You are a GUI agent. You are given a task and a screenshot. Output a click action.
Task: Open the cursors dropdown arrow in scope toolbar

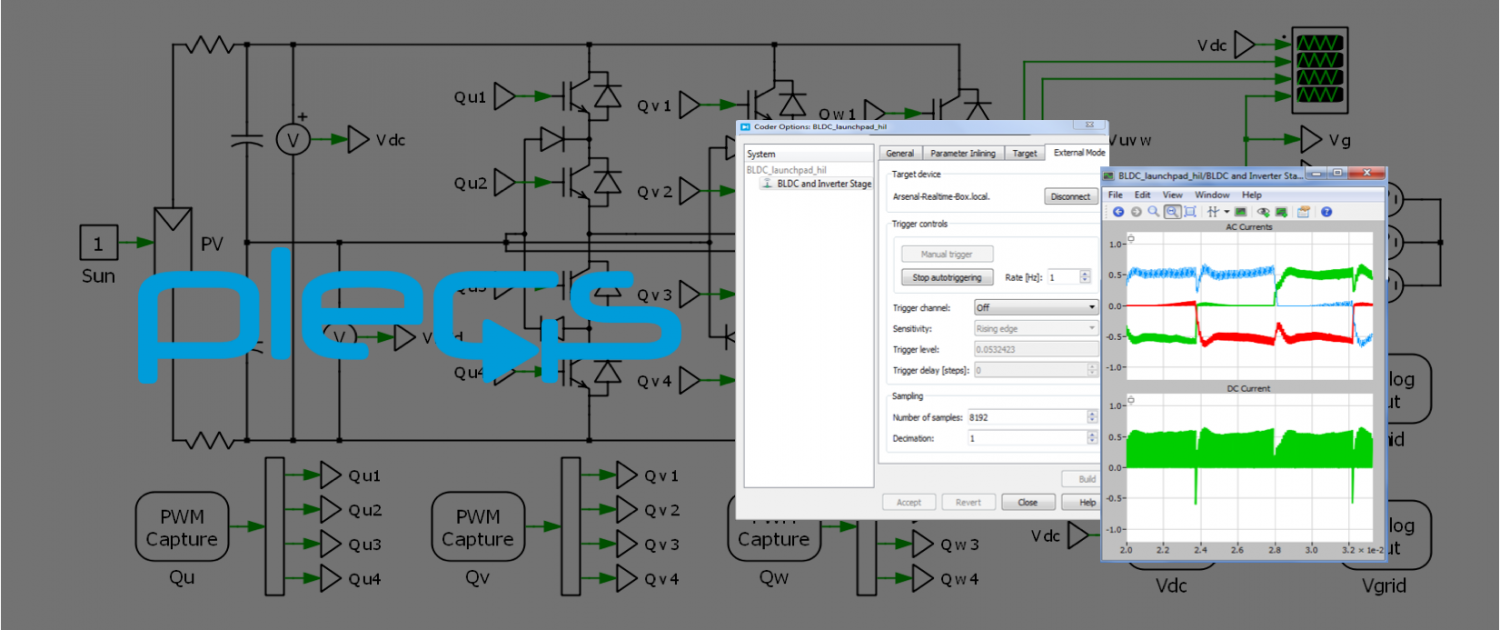1225,212
